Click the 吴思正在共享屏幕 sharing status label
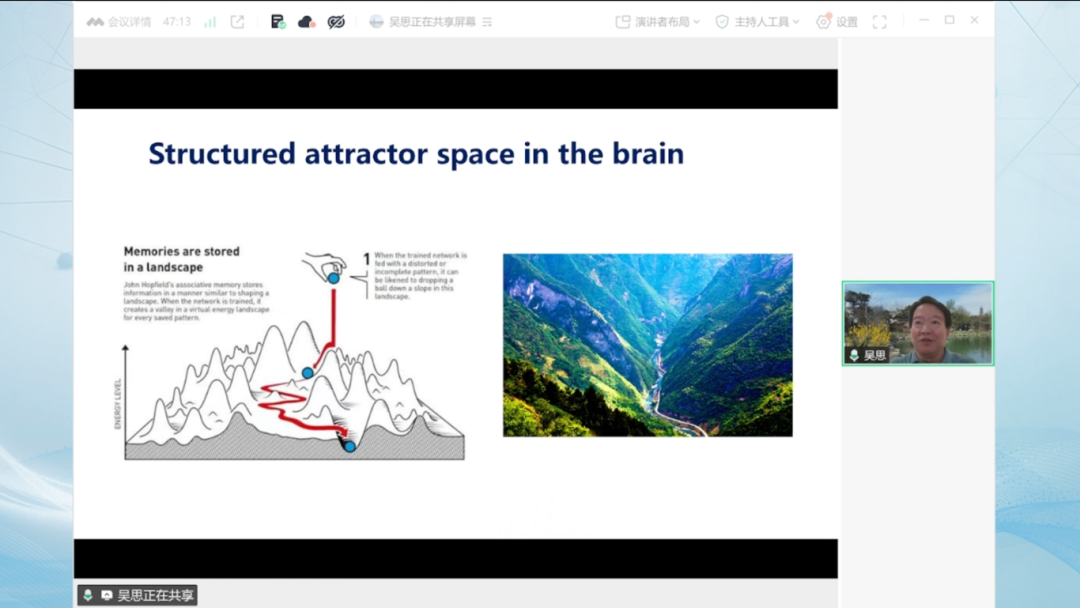1080x608 pixels. [x=432, y=22]
